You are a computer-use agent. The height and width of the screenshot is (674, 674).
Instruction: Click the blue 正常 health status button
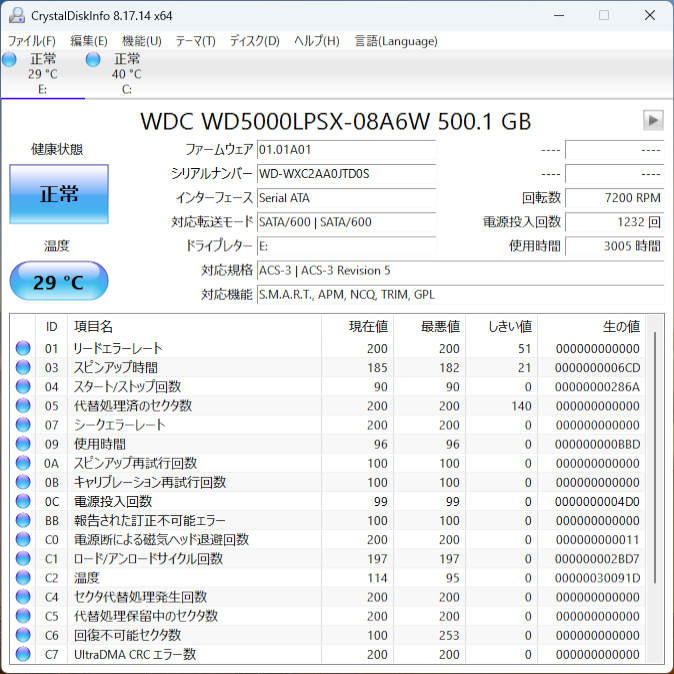point(59,194)
